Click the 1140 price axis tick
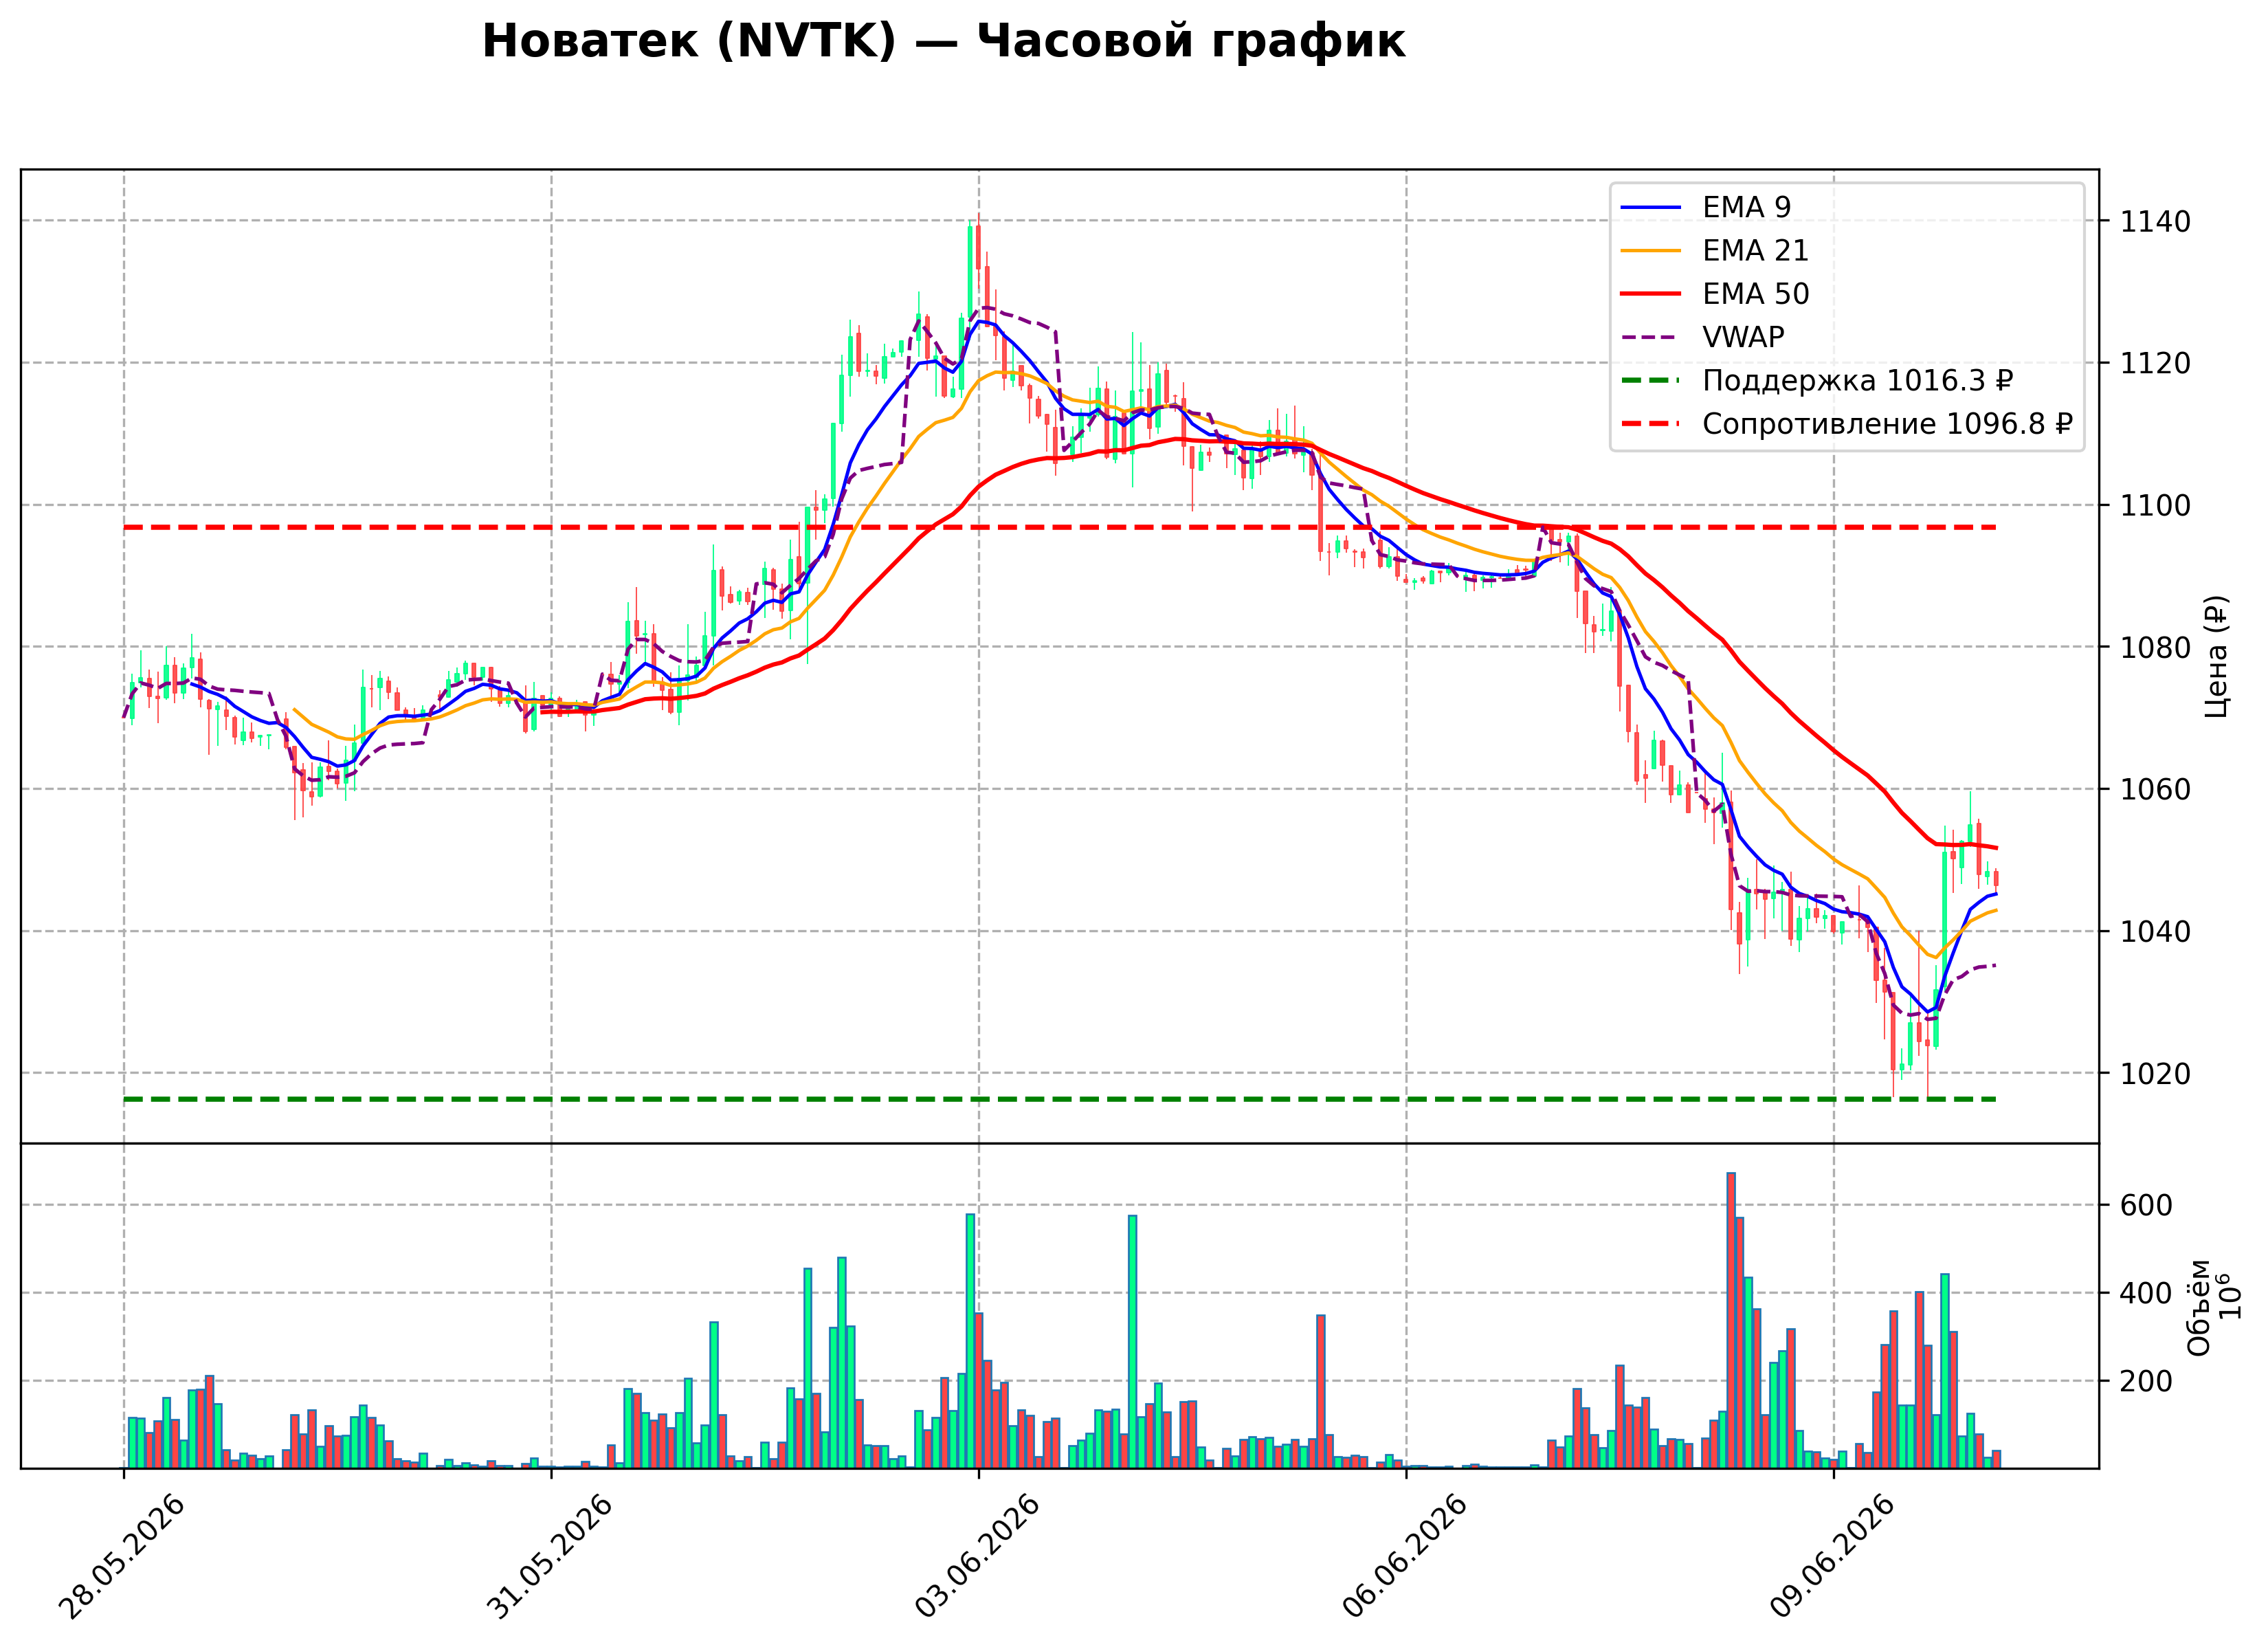This screenshot has height=1645, width=2268. pos(2155,221)
